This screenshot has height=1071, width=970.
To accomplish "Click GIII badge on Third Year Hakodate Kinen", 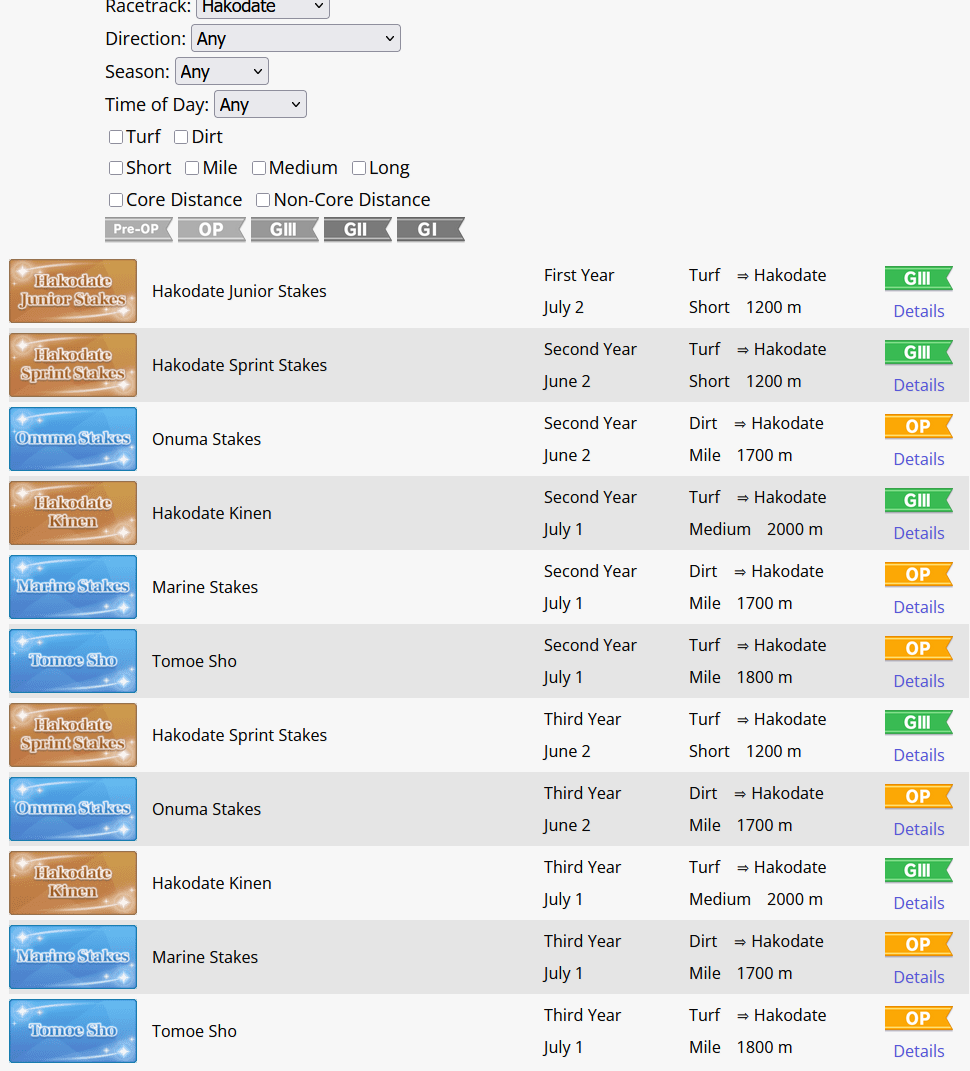I will coord(919,870).
